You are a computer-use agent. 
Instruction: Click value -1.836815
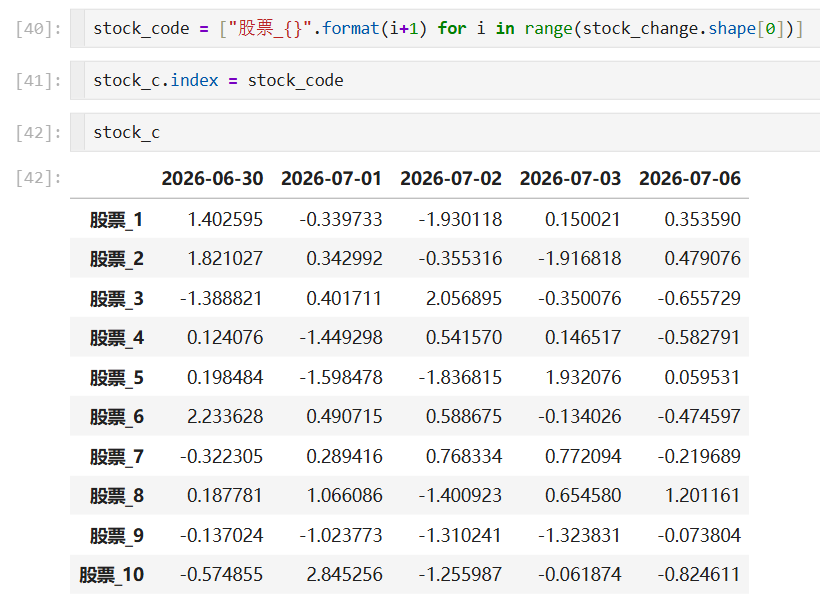pos(460,377)
